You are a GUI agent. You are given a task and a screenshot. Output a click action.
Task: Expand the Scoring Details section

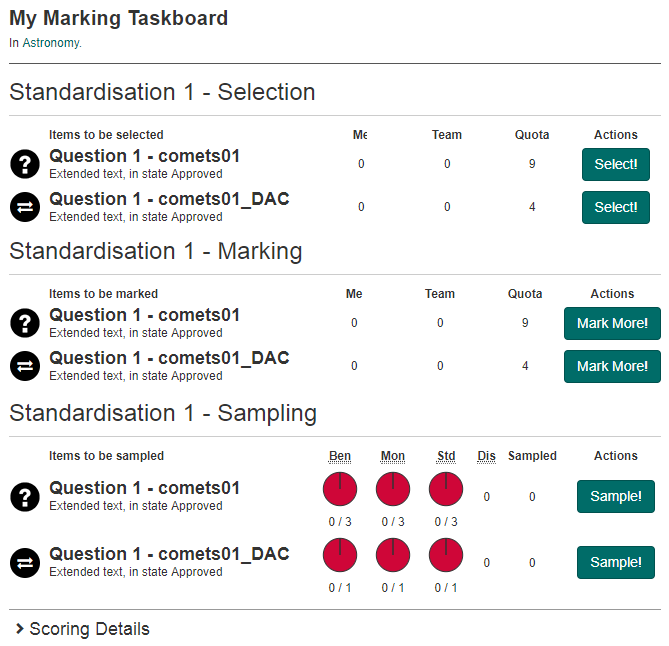pos(83,629)
